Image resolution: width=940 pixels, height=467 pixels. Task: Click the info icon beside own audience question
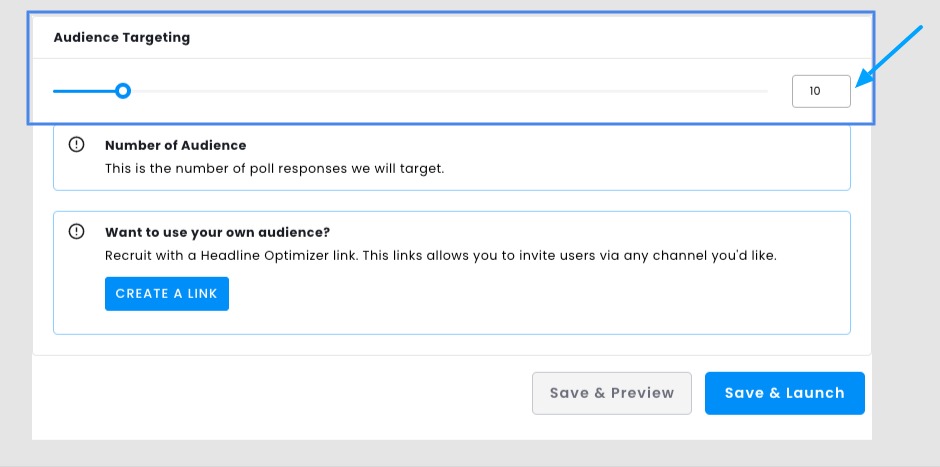(77, 231)
